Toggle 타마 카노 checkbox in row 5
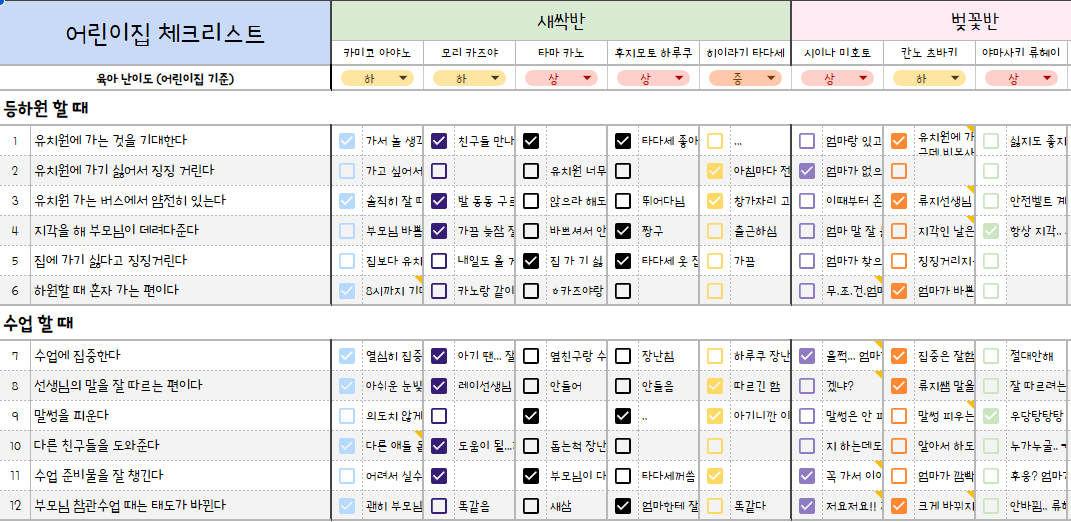The height and width of the screenshot is (522, 1071). (531, 260)
